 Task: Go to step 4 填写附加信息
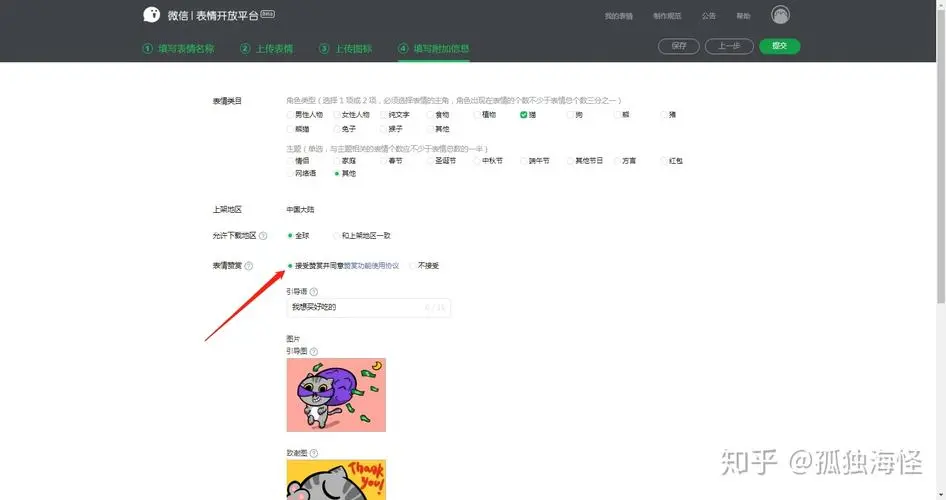tap(434, 49)
